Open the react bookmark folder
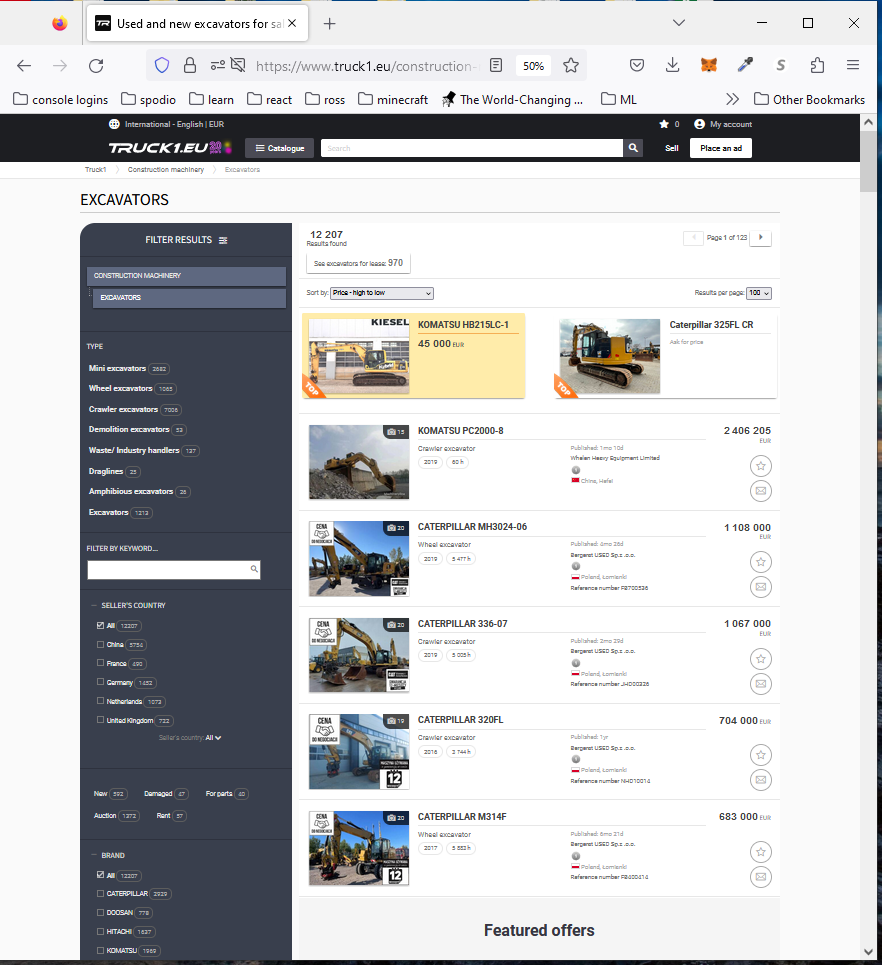 270,99
